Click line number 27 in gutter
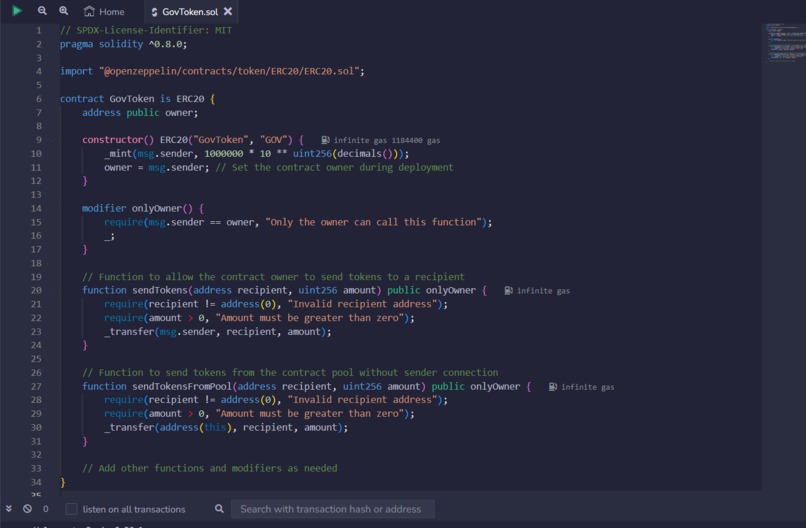Screen dimensions: 806x528 pos(36,387)
